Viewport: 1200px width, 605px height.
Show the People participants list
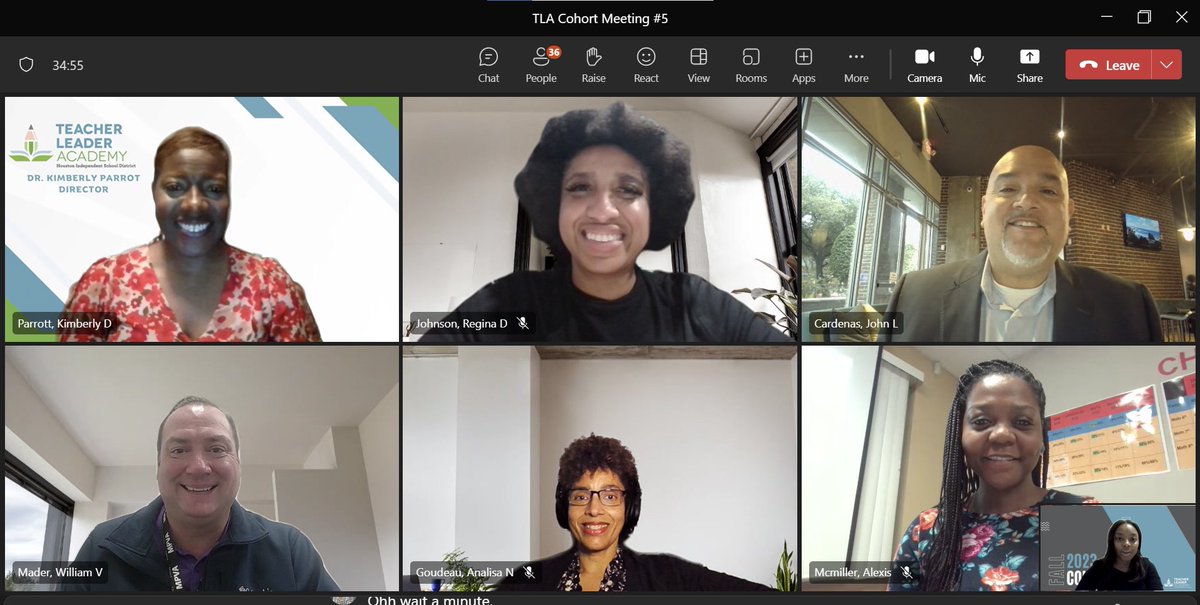541,65
